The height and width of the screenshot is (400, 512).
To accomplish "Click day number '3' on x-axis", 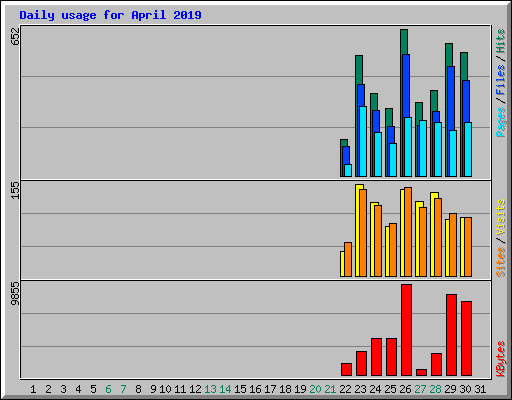I will [x=63, y=389].
